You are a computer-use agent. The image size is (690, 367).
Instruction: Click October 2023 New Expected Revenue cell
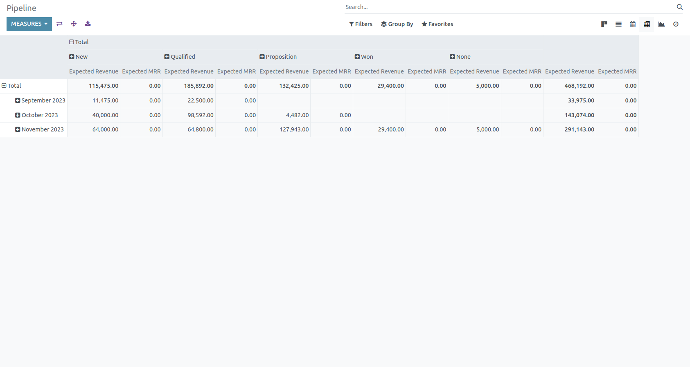coord(94,115)
